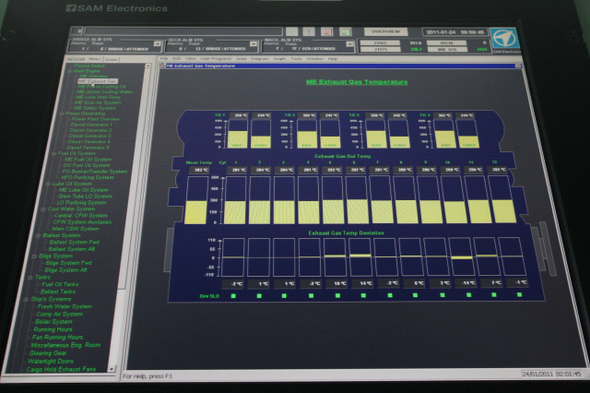
Task: Click the tree panel scrollbar down arrow
Action: click(111, 369)
